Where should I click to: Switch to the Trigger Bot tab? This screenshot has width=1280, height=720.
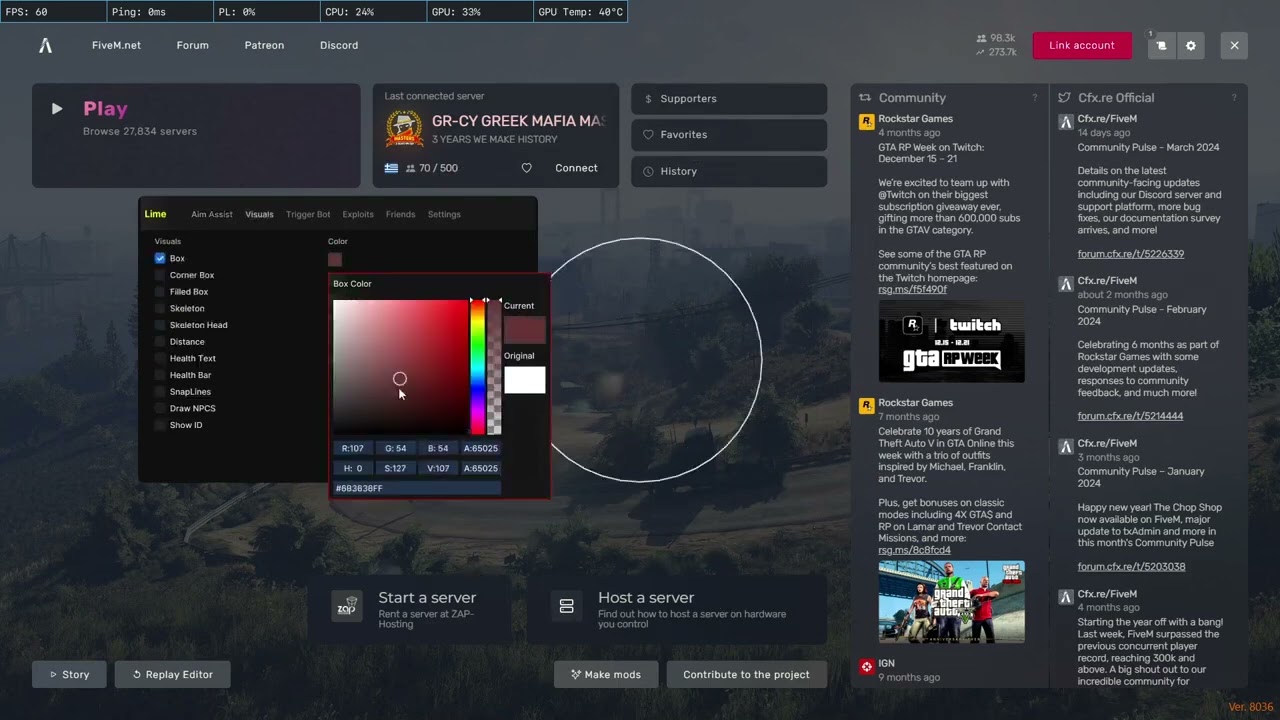tap(308, 214)
